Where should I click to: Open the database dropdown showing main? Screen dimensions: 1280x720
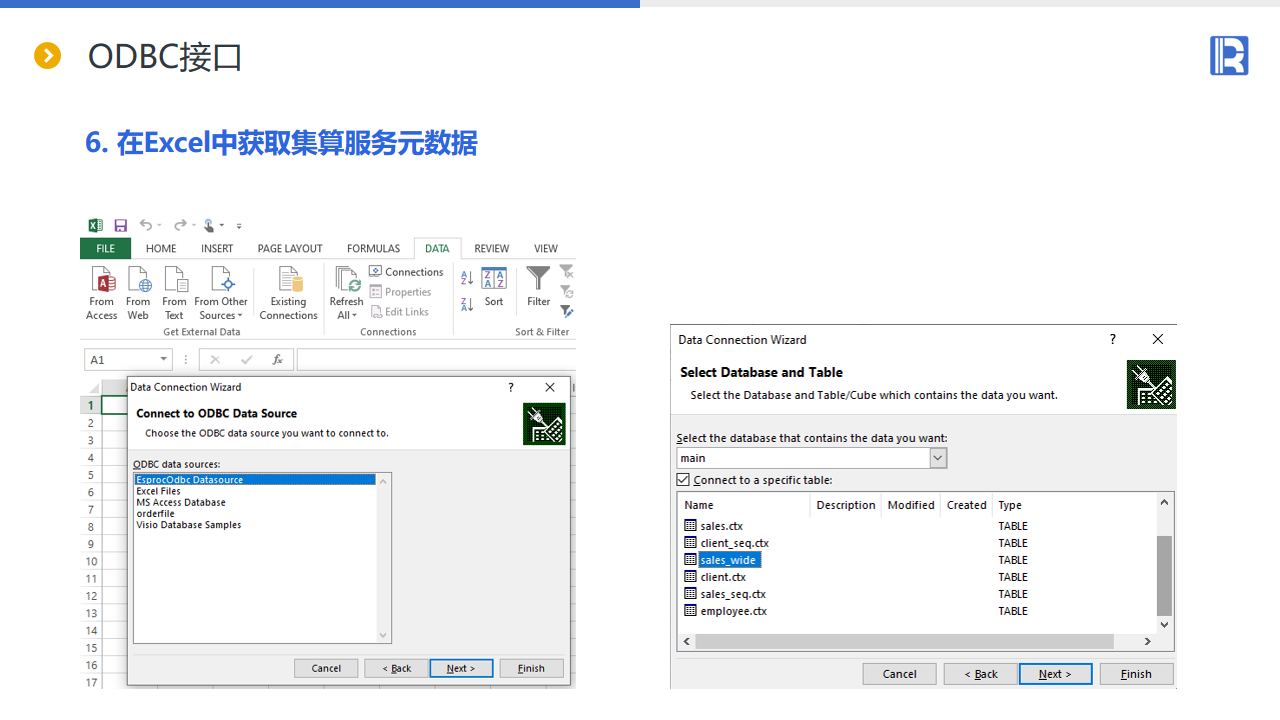pos(938,458)
